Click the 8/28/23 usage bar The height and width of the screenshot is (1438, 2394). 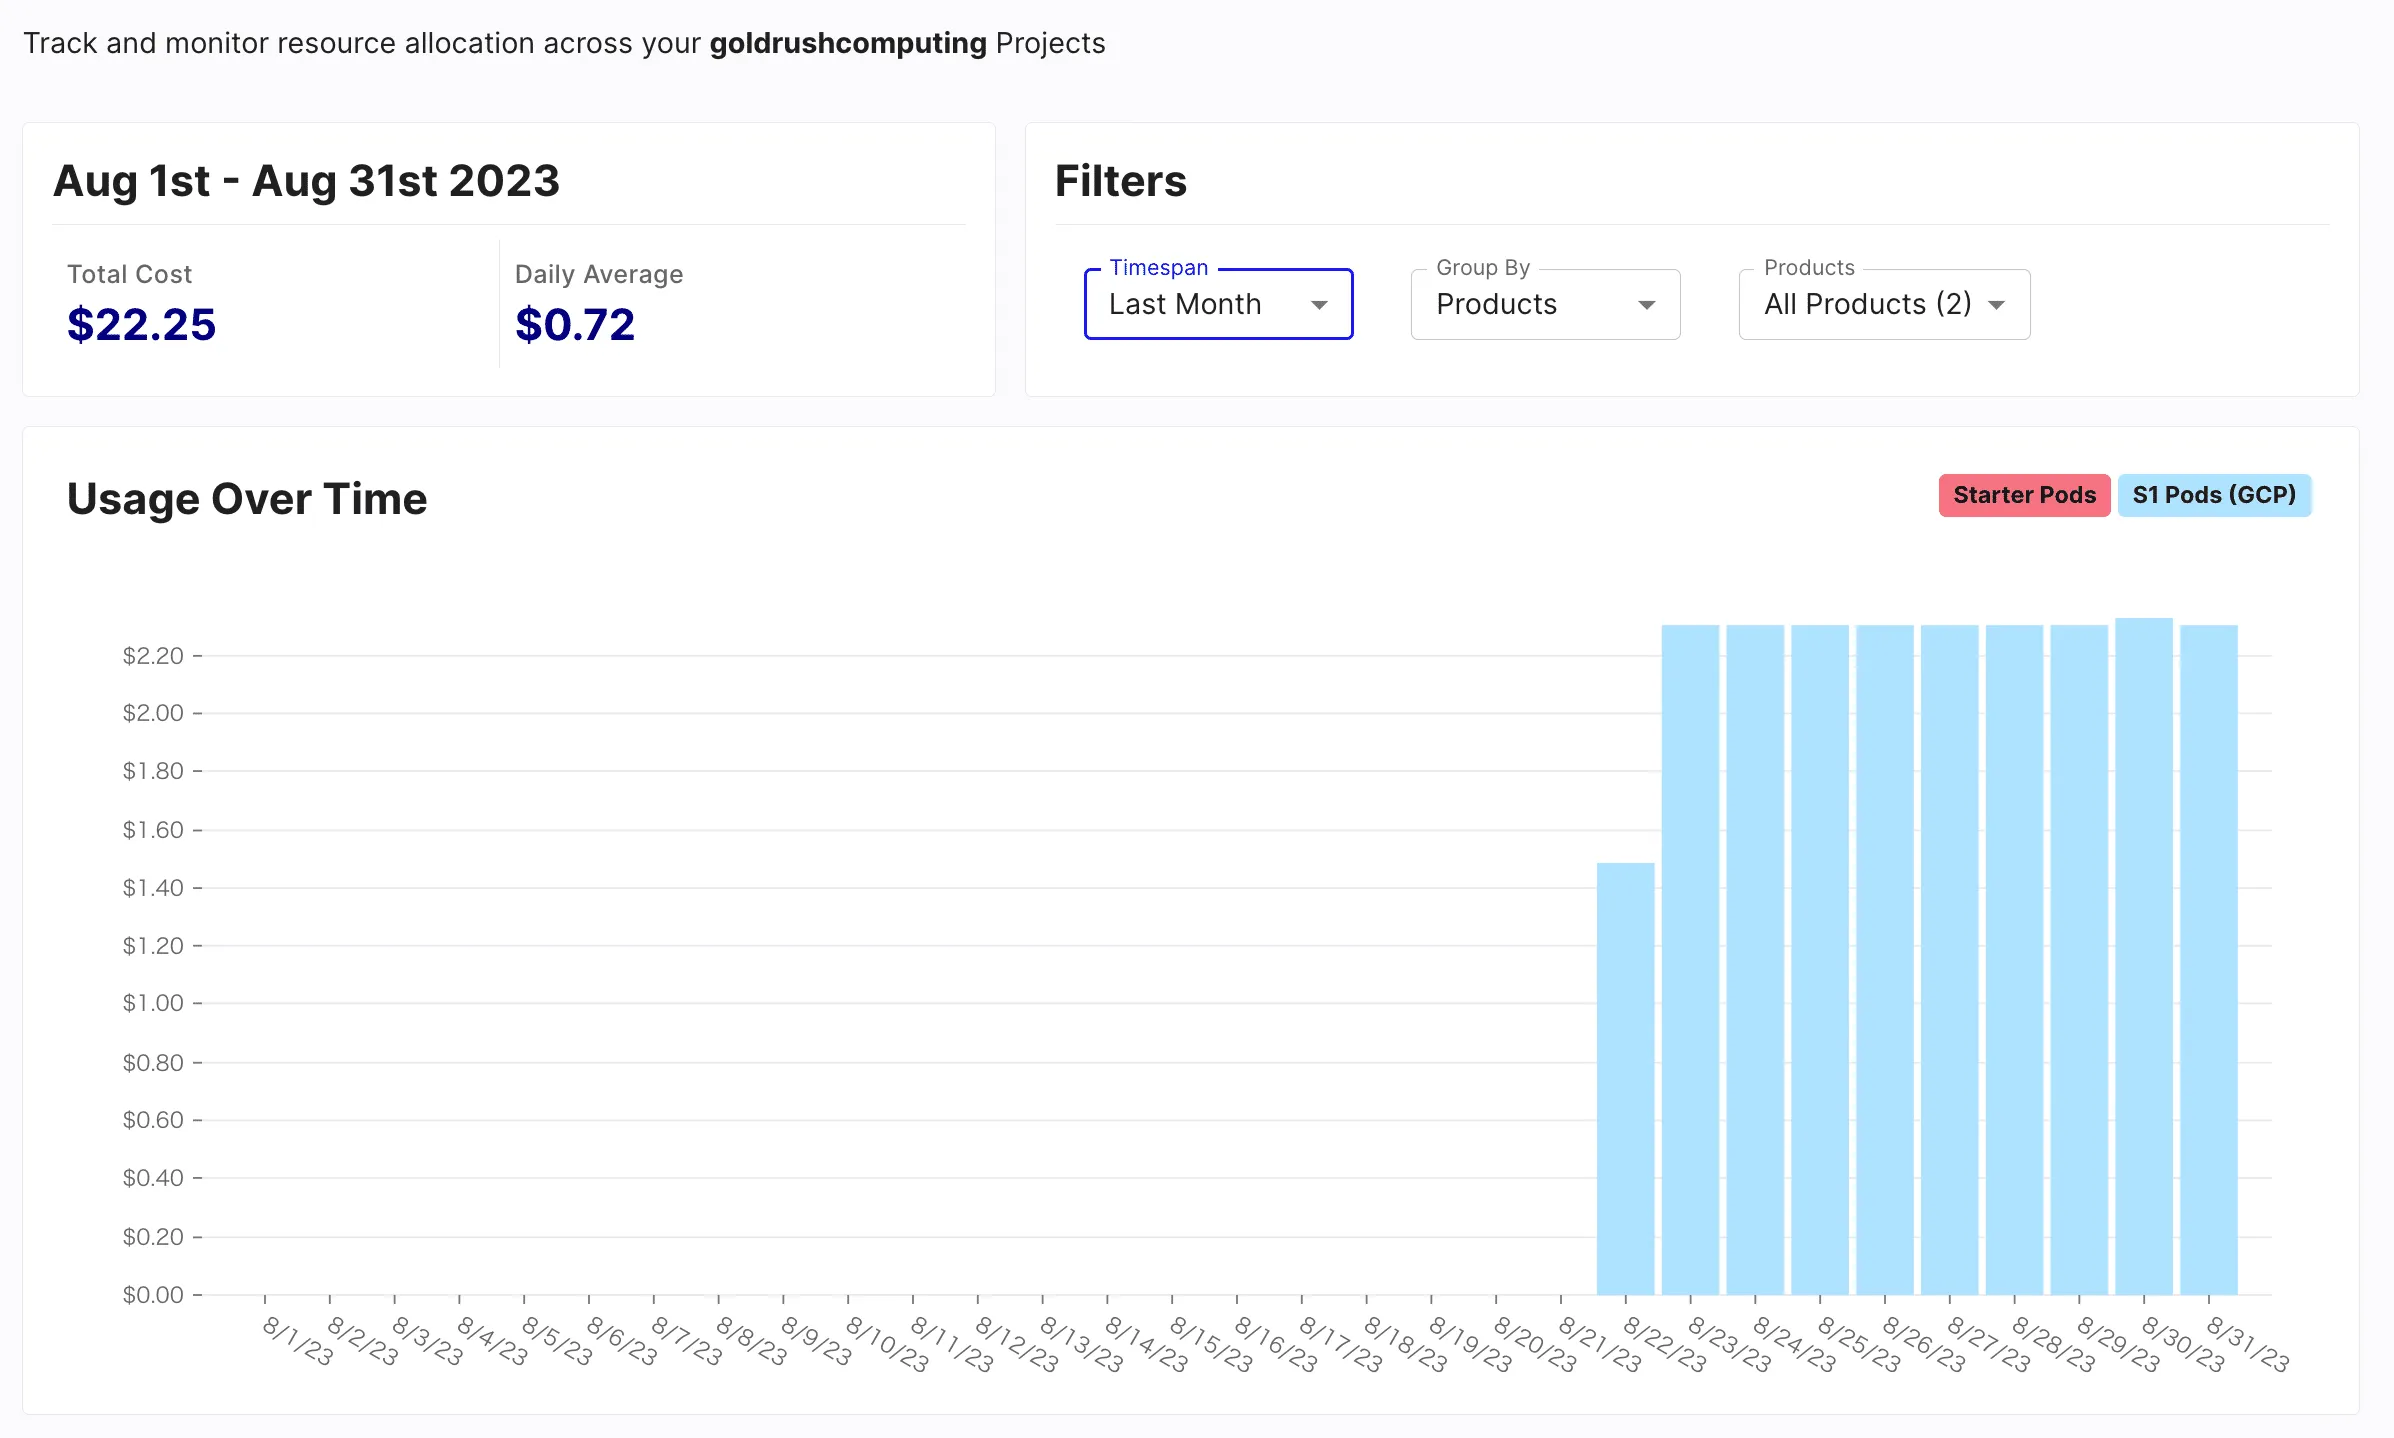(2014, 959)
